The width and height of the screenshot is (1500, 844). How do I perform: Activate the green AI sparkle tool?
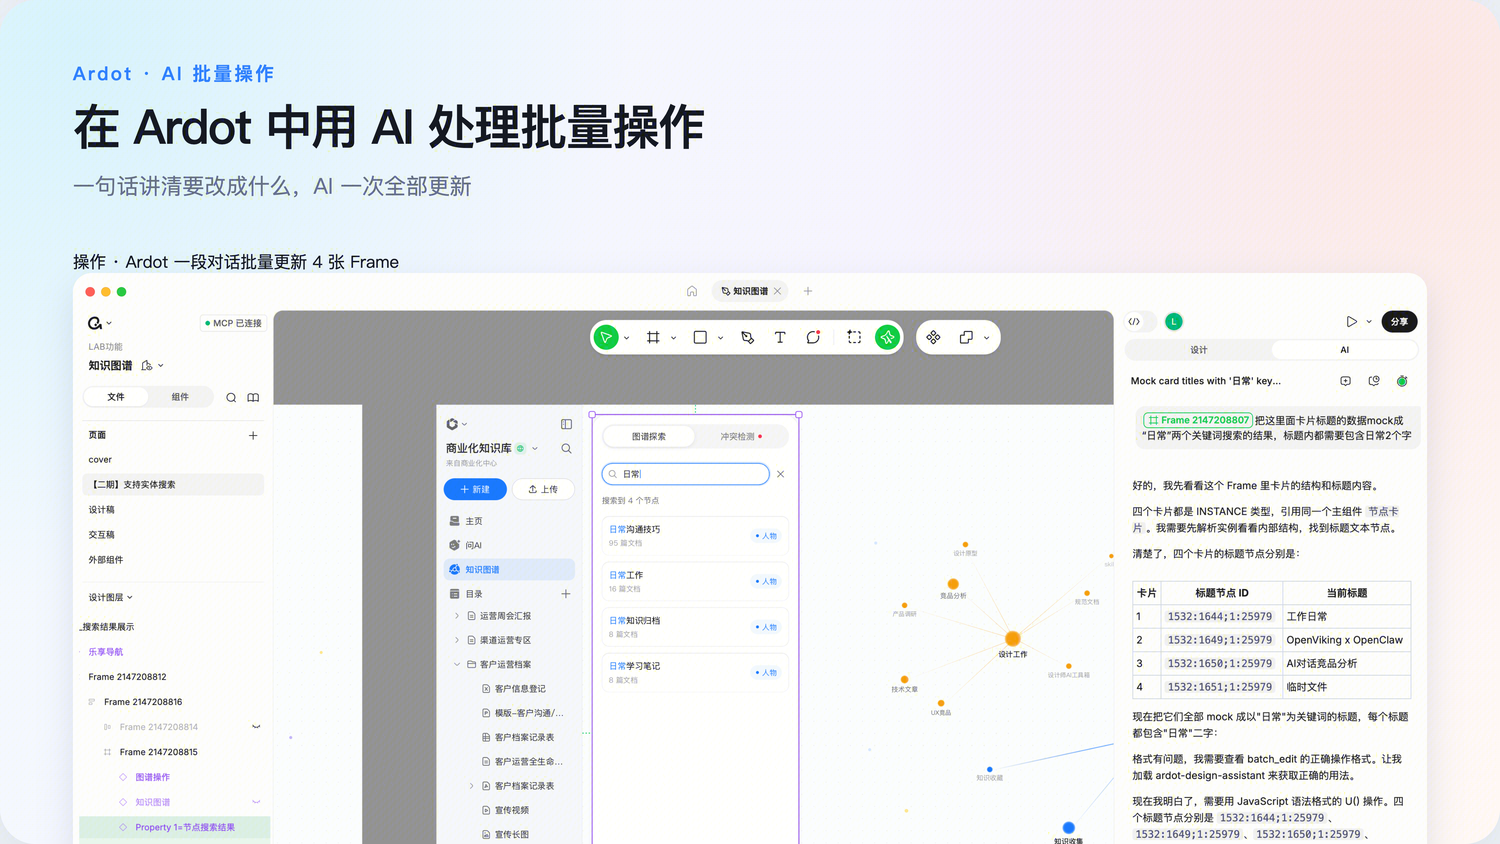point(887,338)
